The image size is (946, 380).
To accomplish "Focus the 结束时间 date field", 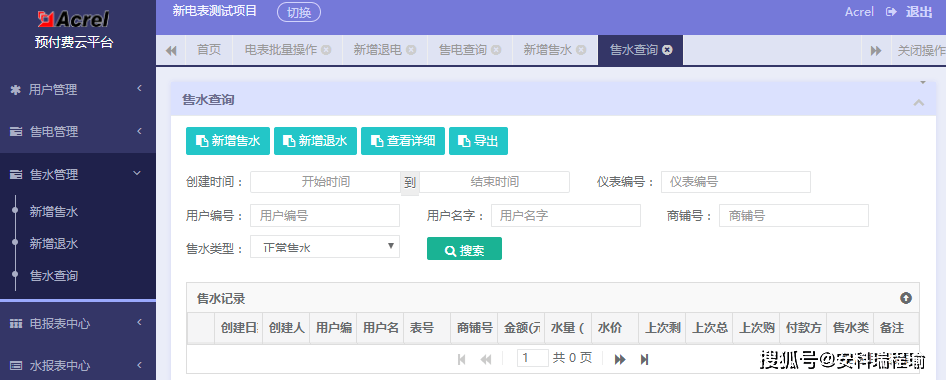I will click(x=495, y=182).
